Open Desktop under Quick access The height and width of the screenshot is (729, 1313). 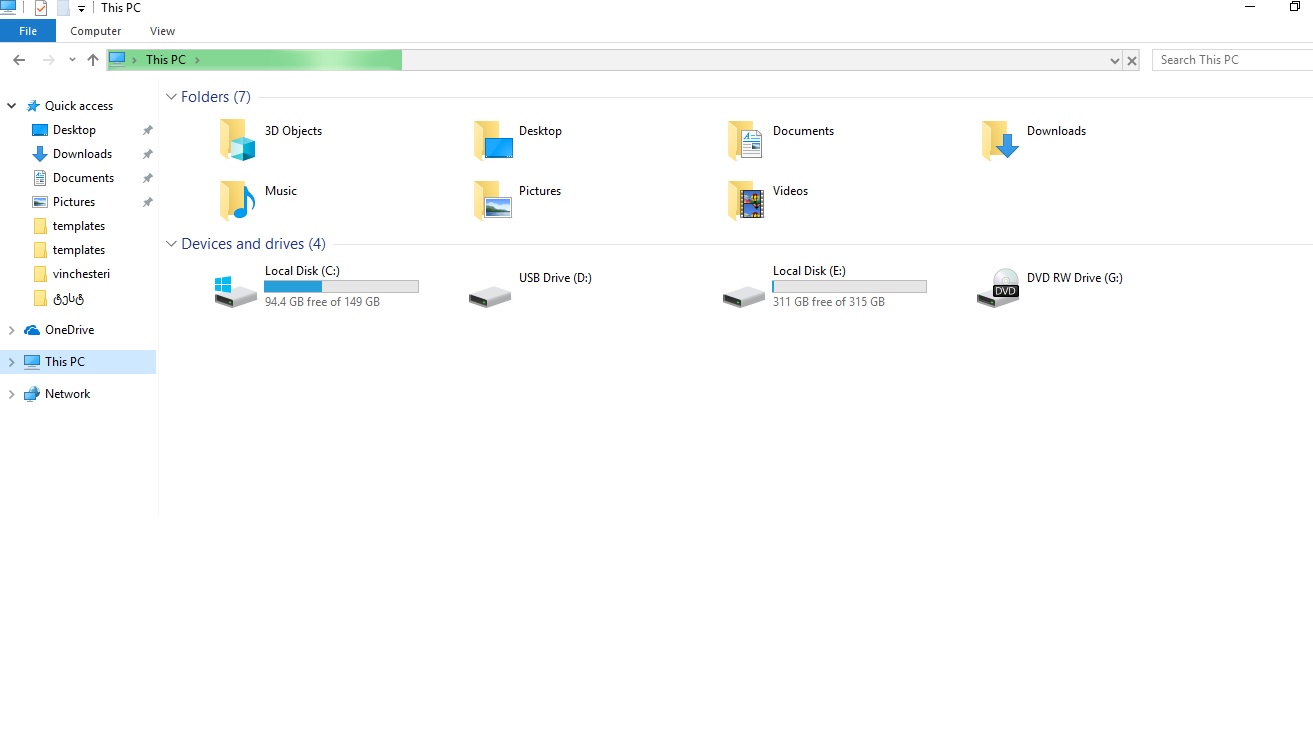point(74,130)
